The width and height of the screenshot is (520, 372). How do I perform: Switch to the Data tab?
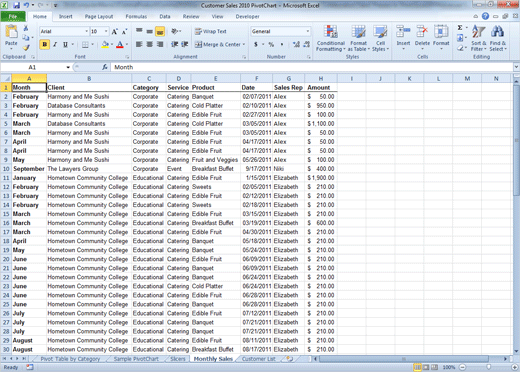pyautogui.click(x=165, y=16)
